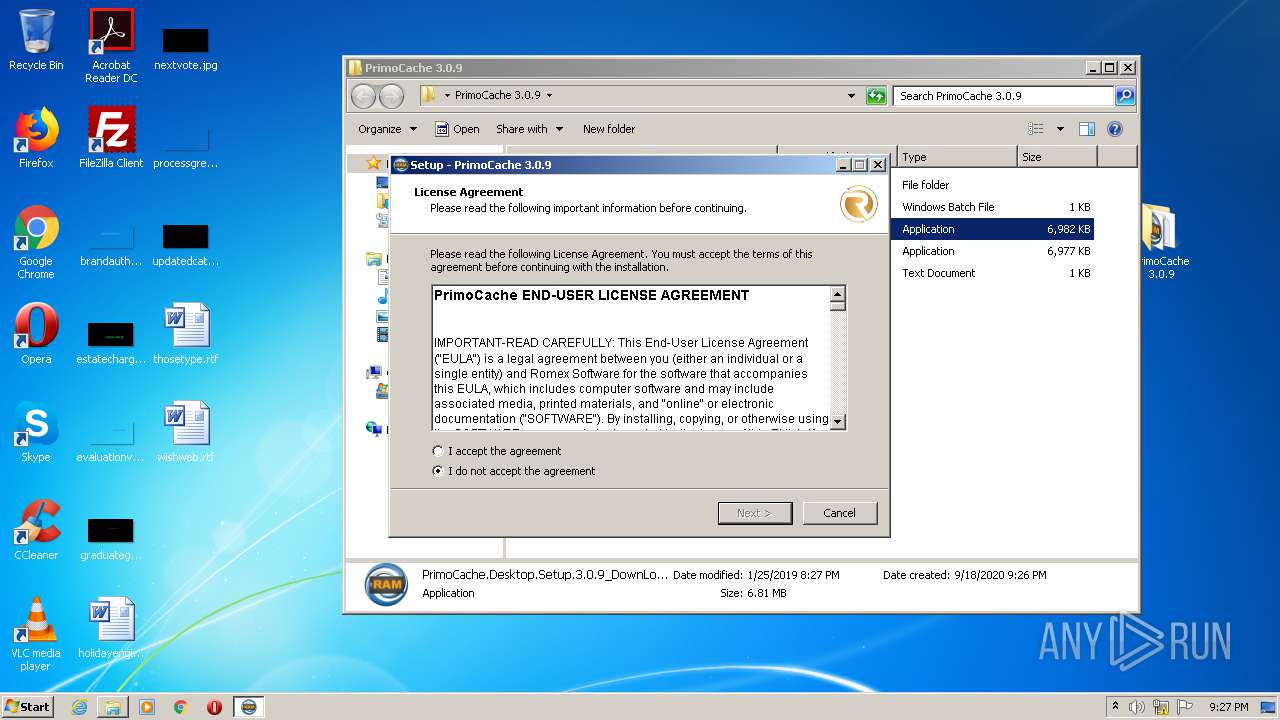This screenshot has width=1280, height=720.
Task: Click the address bar refresh button
Action: pos(876,96)
